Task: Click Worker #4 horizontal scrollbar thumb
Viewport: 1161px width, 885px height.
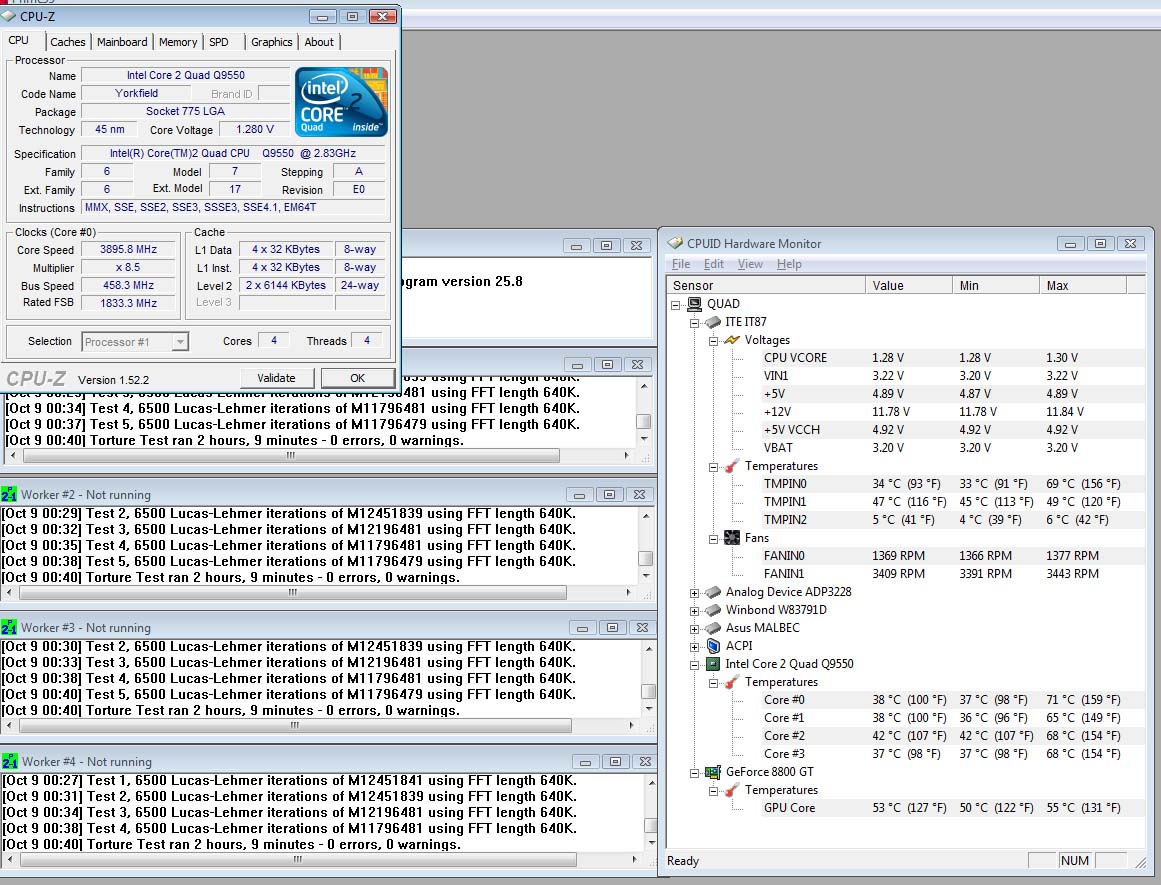Action: [298, 860]
